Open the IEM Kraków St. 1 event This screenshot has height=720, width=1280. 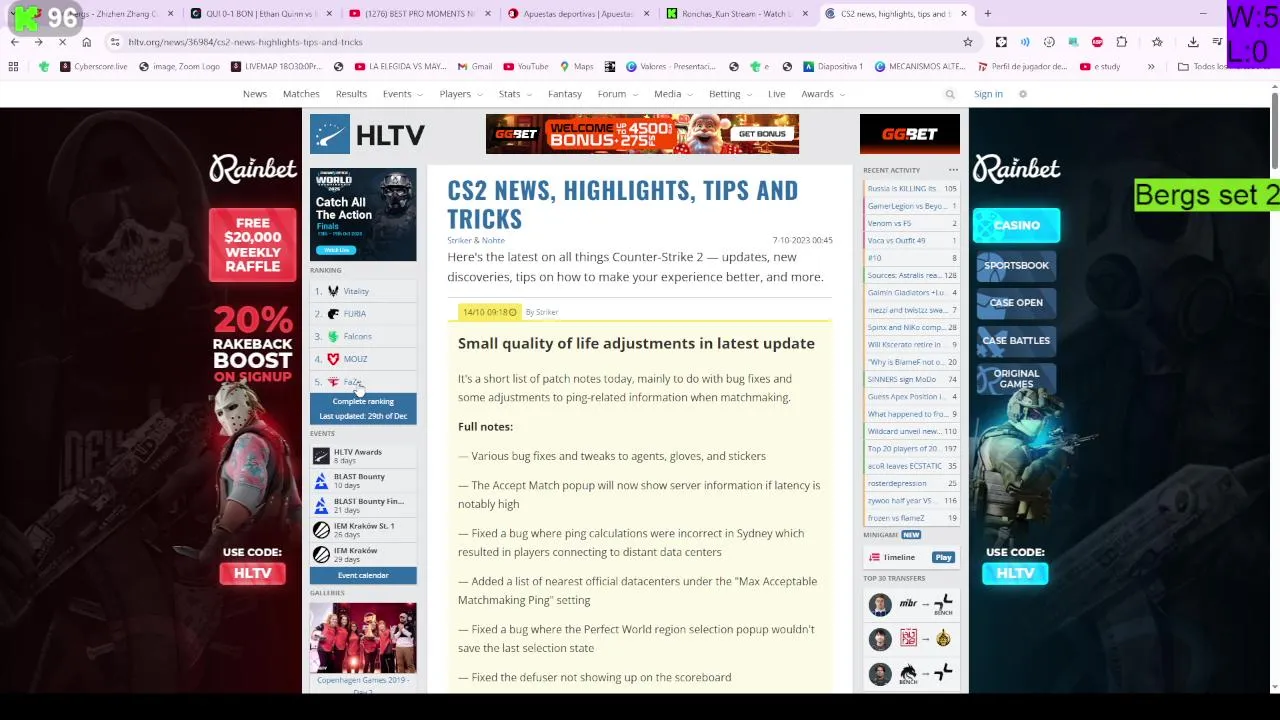(x=363, y=530)
